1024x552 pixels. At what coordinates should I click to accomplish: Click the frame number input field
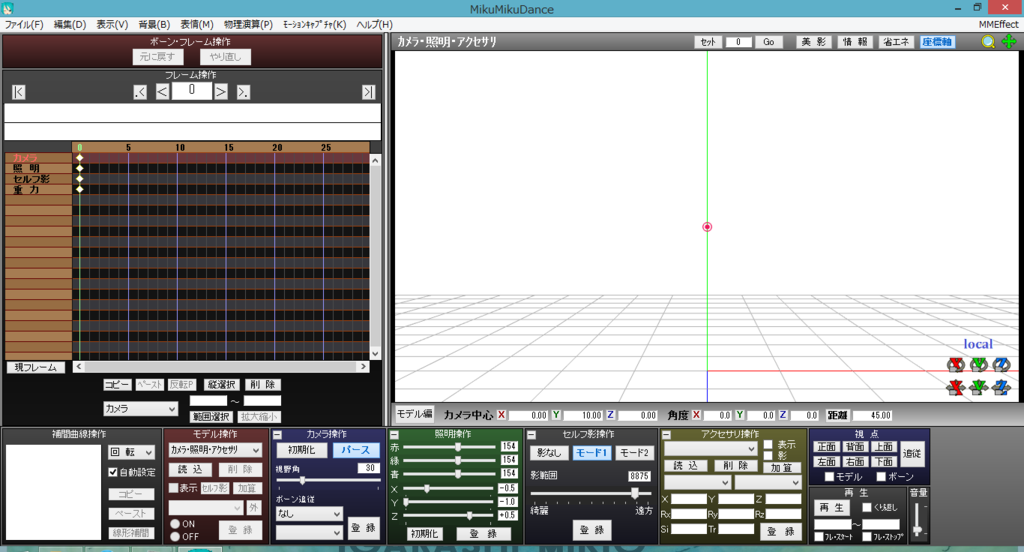tap(192, 91)
